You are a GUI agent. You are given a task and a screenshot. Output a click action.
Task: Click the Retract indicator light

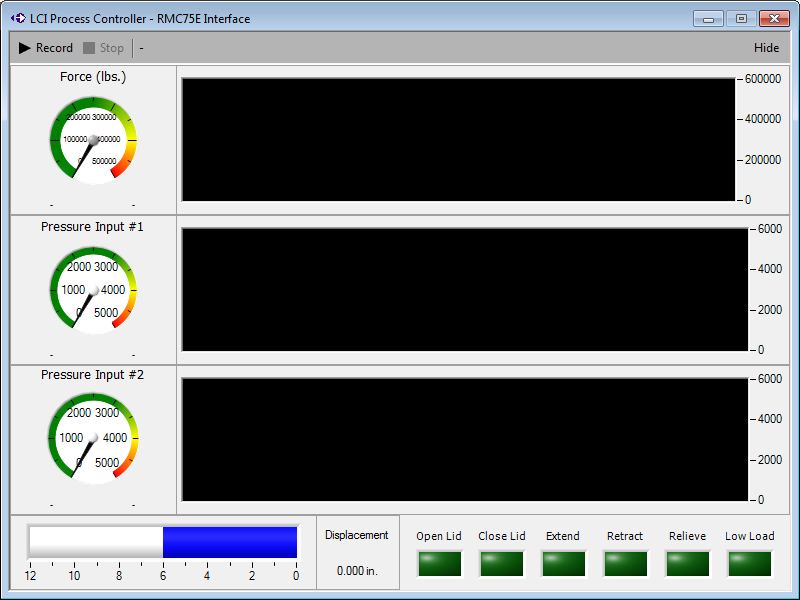point(625,563)
